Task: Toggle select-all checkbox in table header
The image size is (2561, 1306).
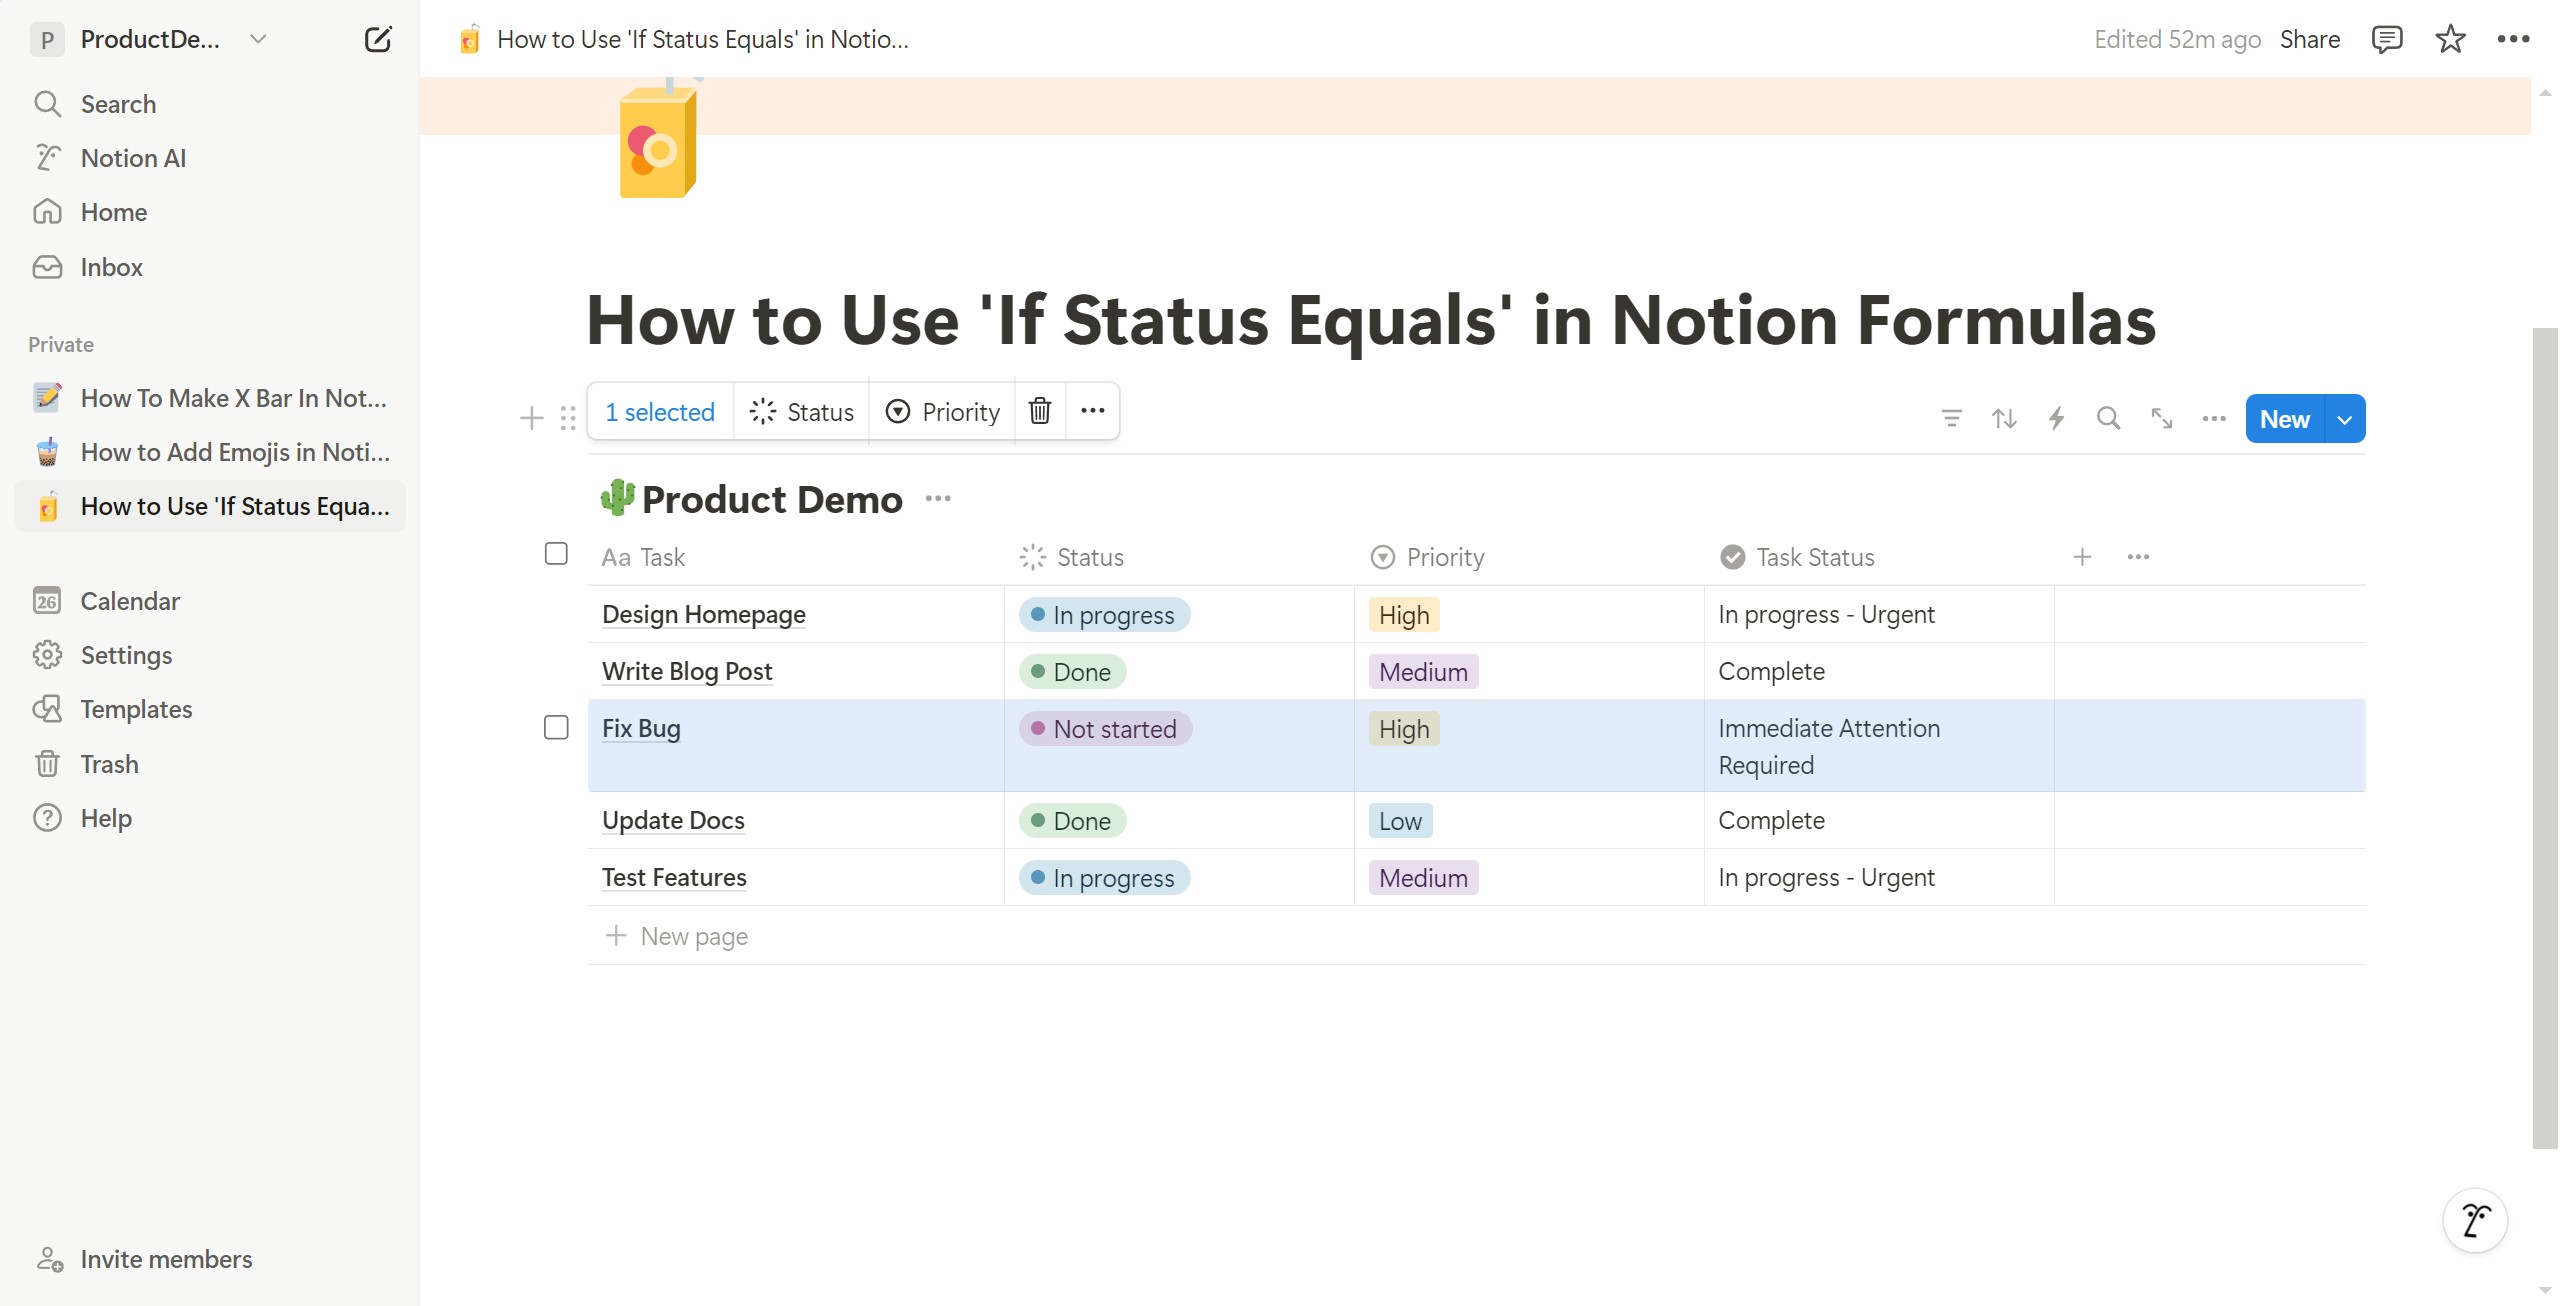Action: tap(556, 554)
